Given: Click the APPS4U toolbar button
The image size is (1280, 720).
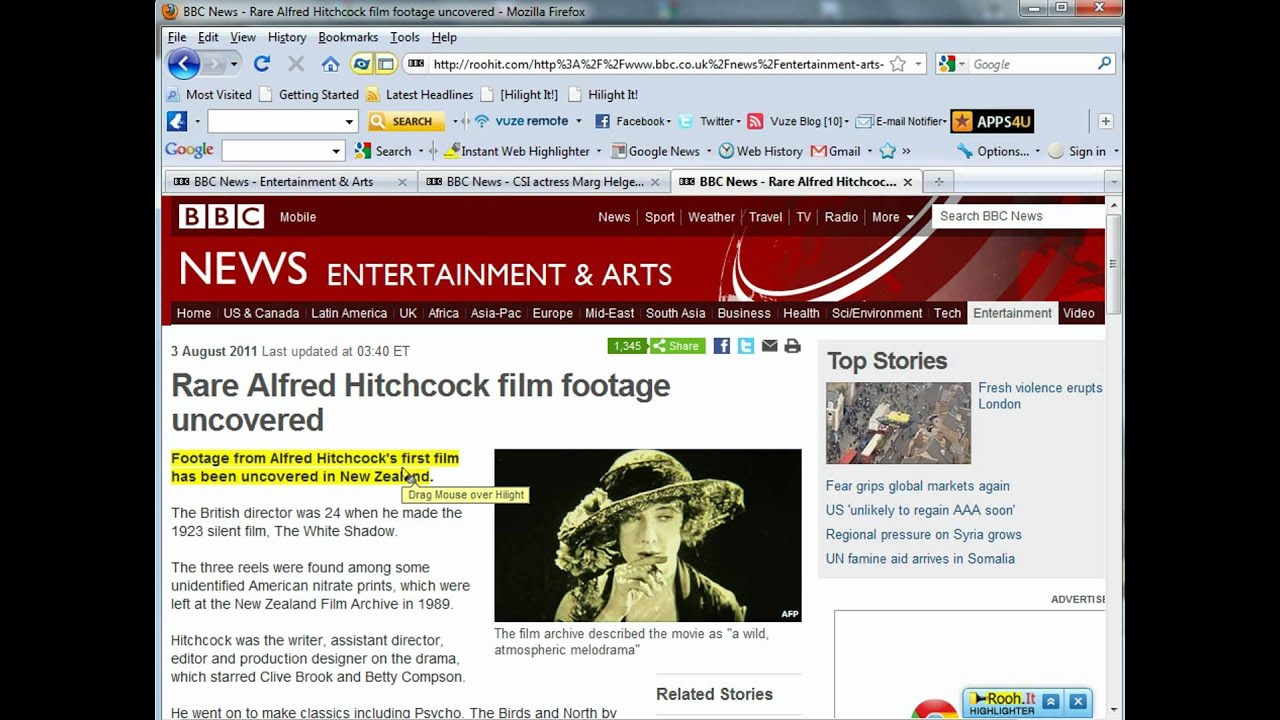Looking at the screenshot, I should tap(992, 121).
